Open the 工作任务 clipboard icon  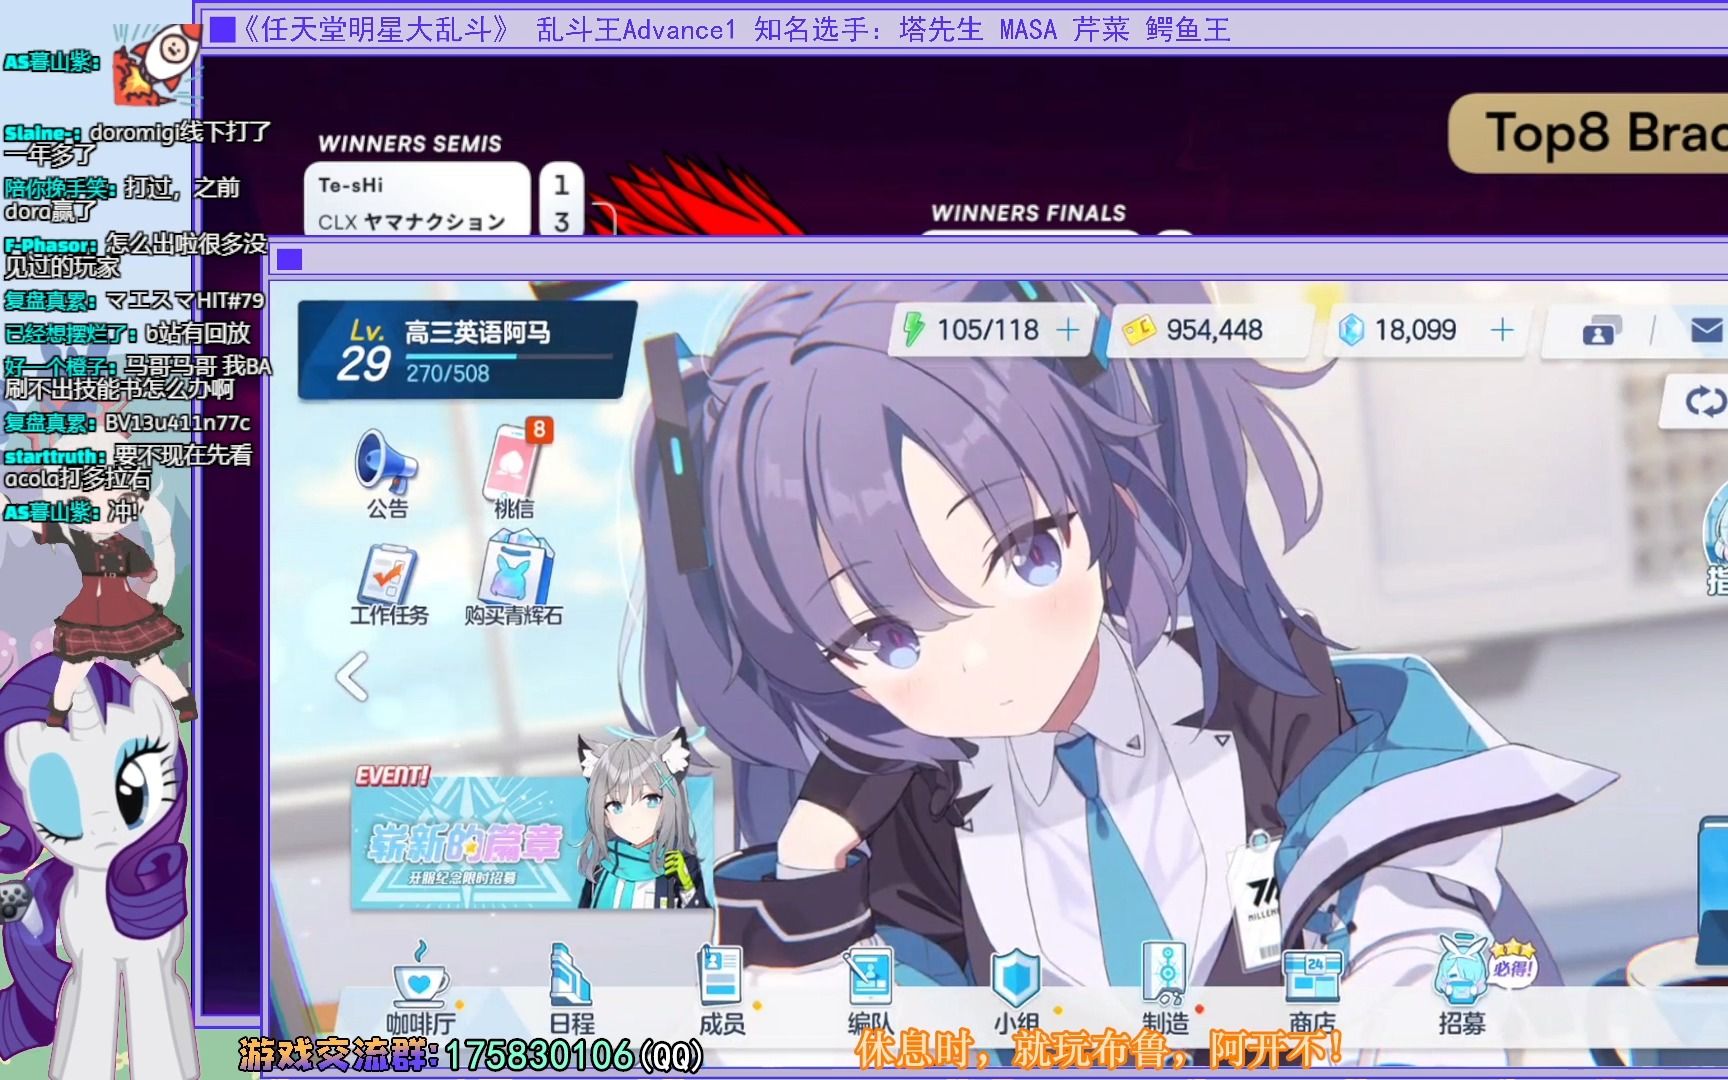(388, 585)
